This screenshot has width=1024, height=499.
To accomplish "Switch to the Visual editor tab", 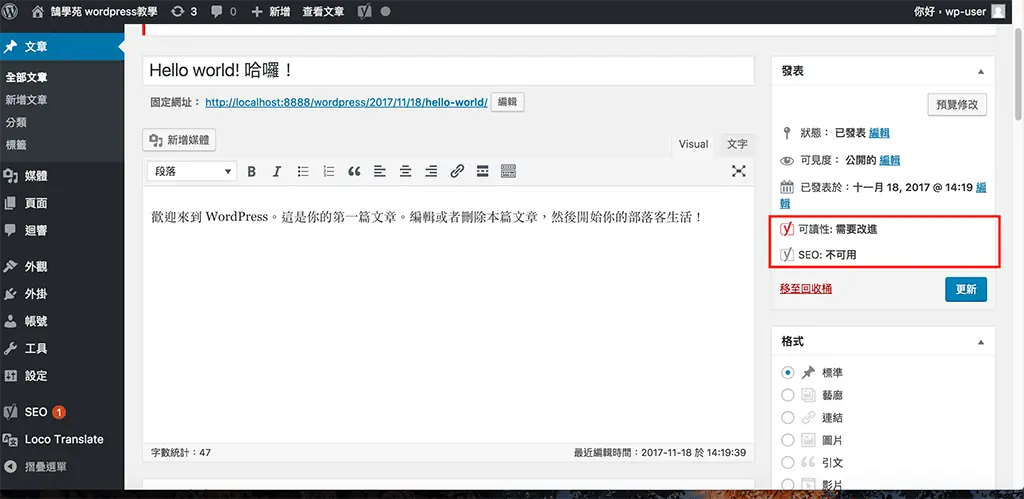I will (x=694, y=144).
